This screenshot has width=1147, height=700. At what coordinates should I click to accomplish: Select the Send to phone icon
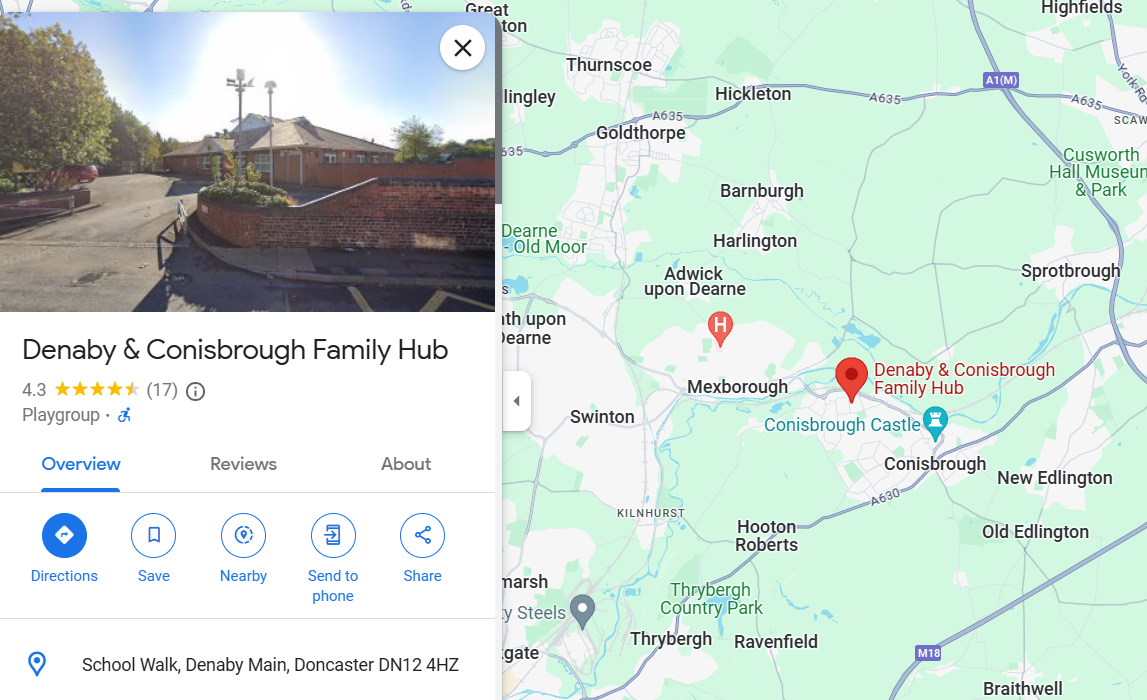point(333,535)
